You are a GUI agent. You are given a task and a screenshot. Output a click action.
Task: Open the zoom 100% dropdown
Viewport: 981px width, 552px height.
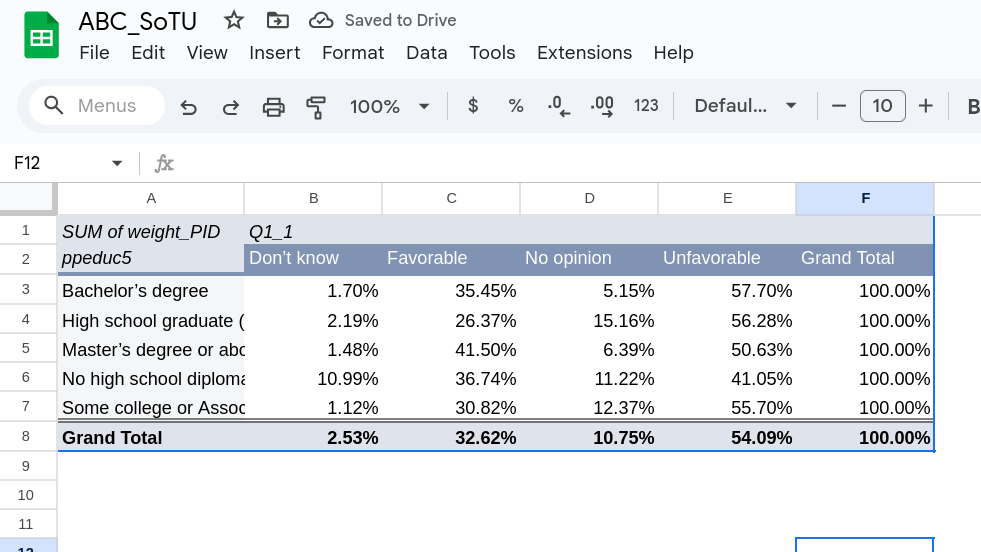(389, 106)
